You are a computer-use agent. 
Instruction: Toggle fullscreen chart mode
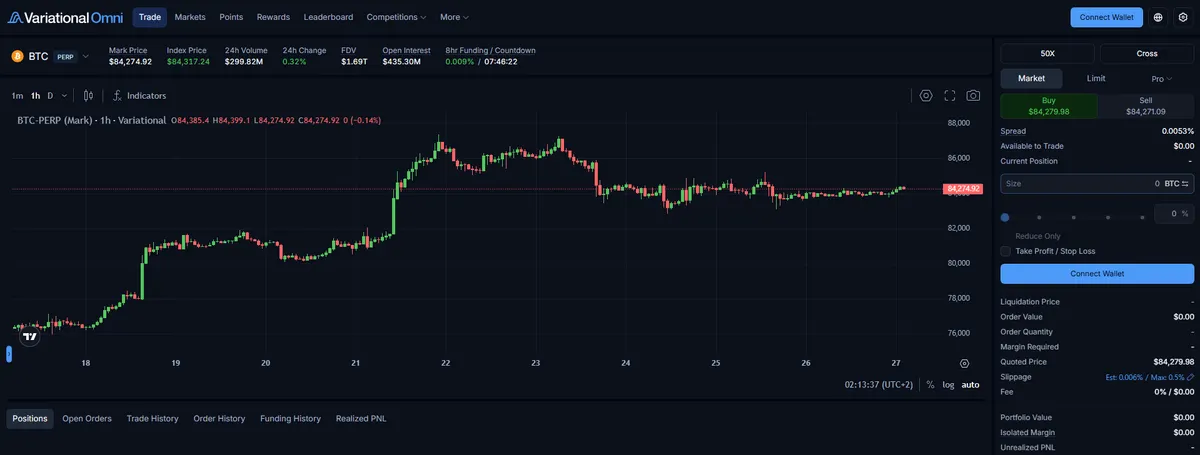pos(950,95)
